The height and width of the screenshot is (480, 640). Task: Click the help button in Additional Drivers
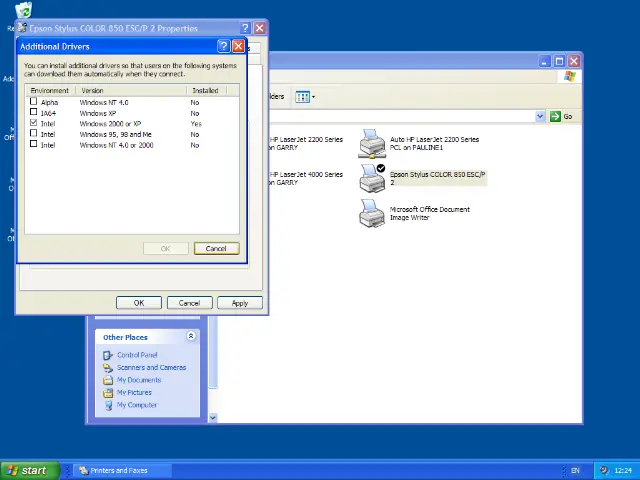point(223,46)
